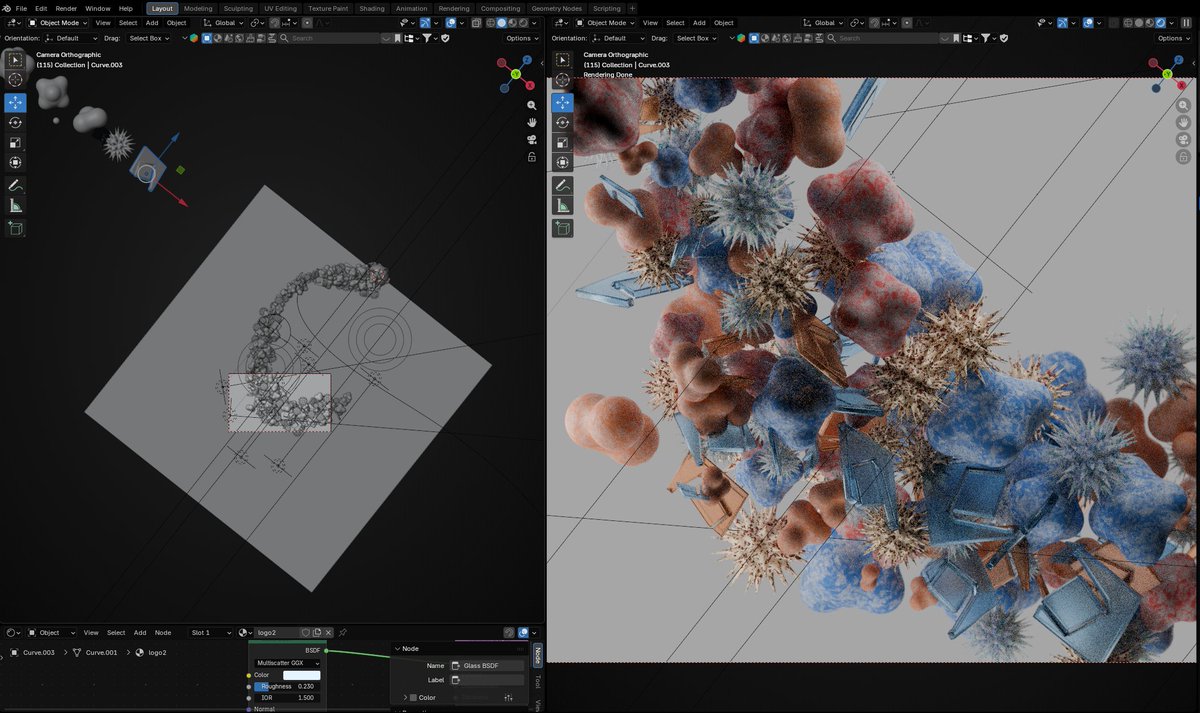Unlink the logo2 material with X
1200x713 pixels.
point(328,632)
